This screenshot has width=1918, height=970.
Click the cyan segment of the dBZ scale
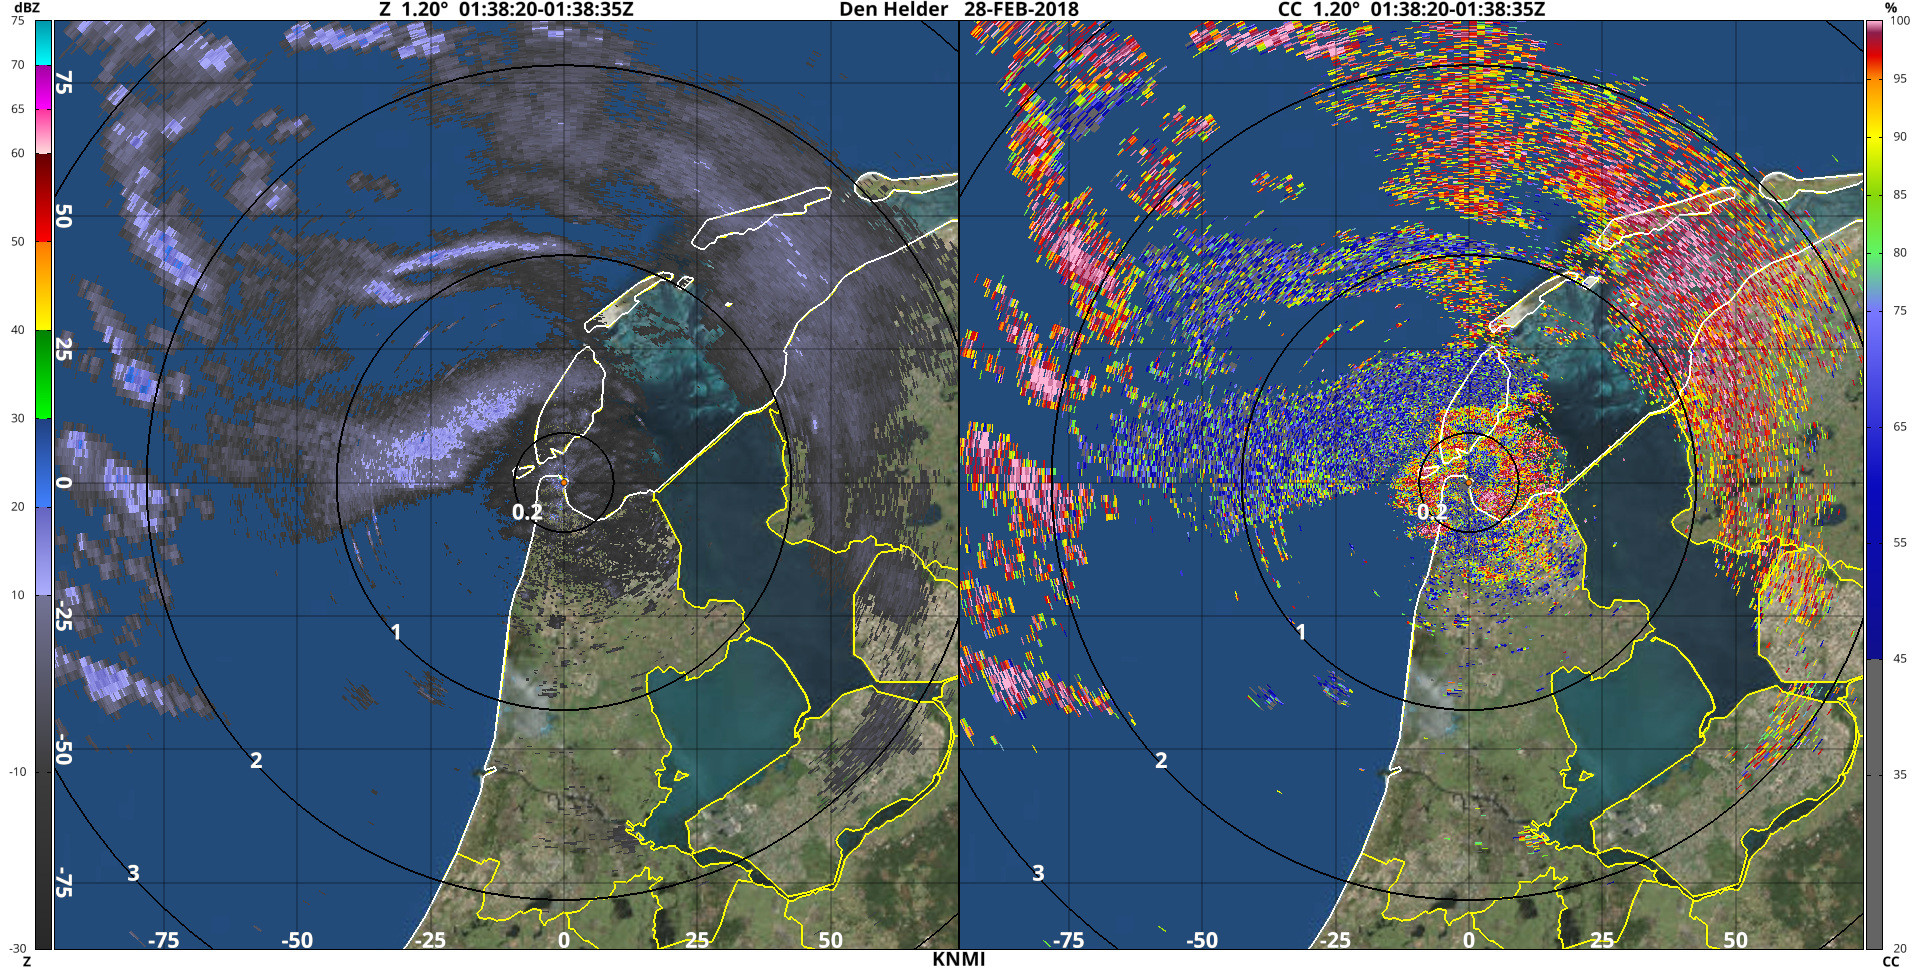43,43
